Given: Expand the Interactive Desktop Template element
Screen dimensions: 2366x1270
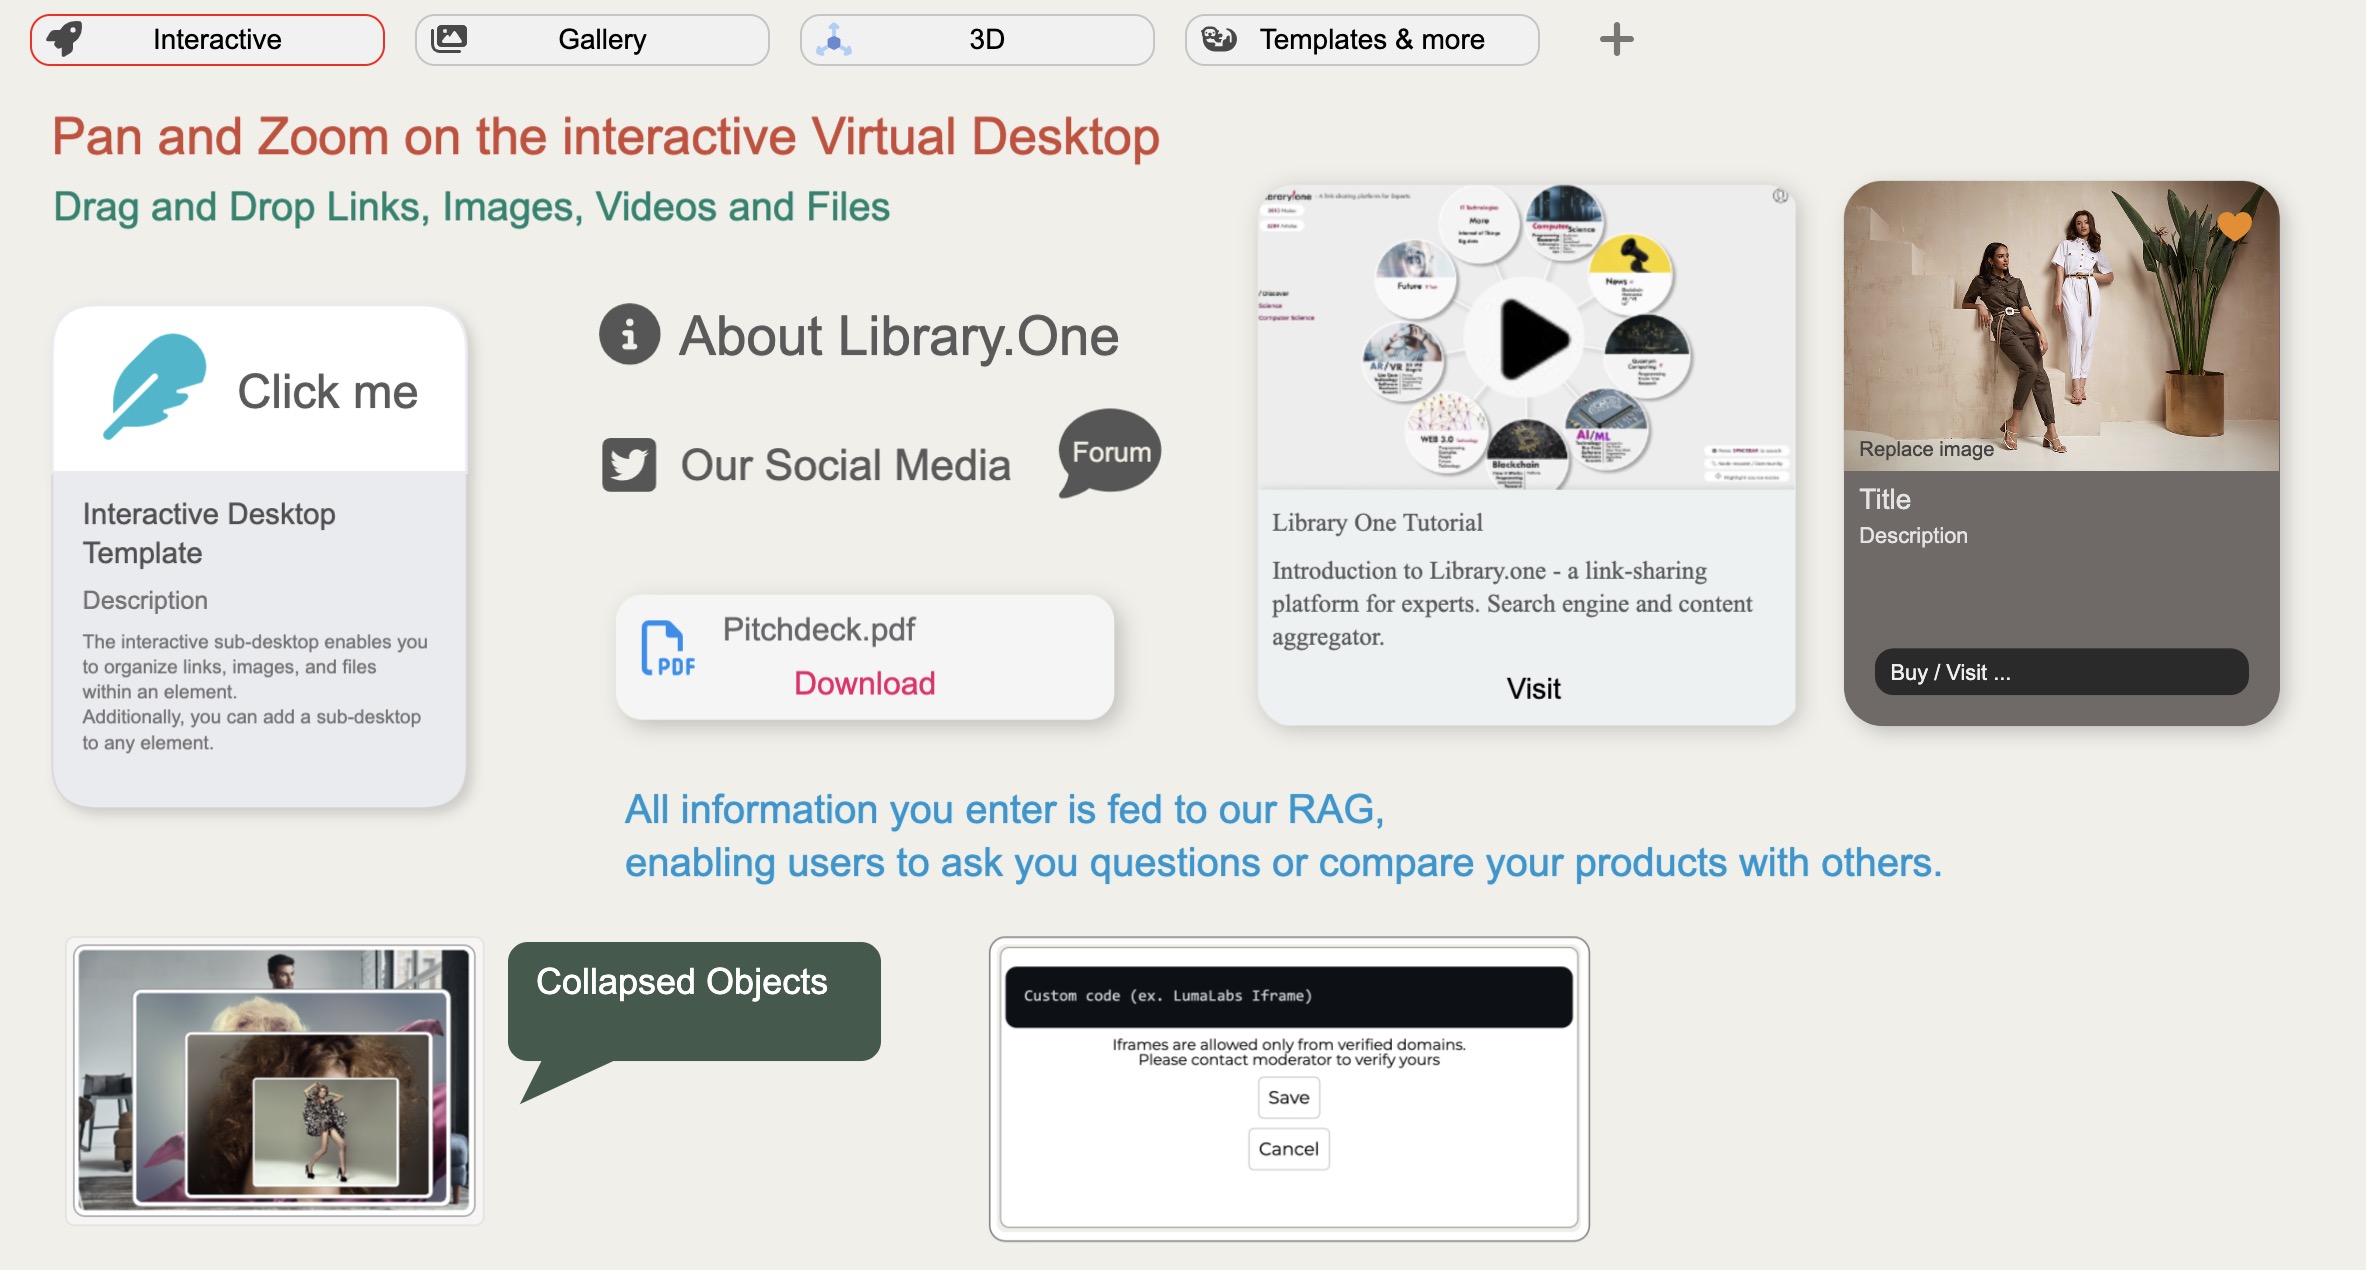Looking at the screenshot, I should point(263,389).
